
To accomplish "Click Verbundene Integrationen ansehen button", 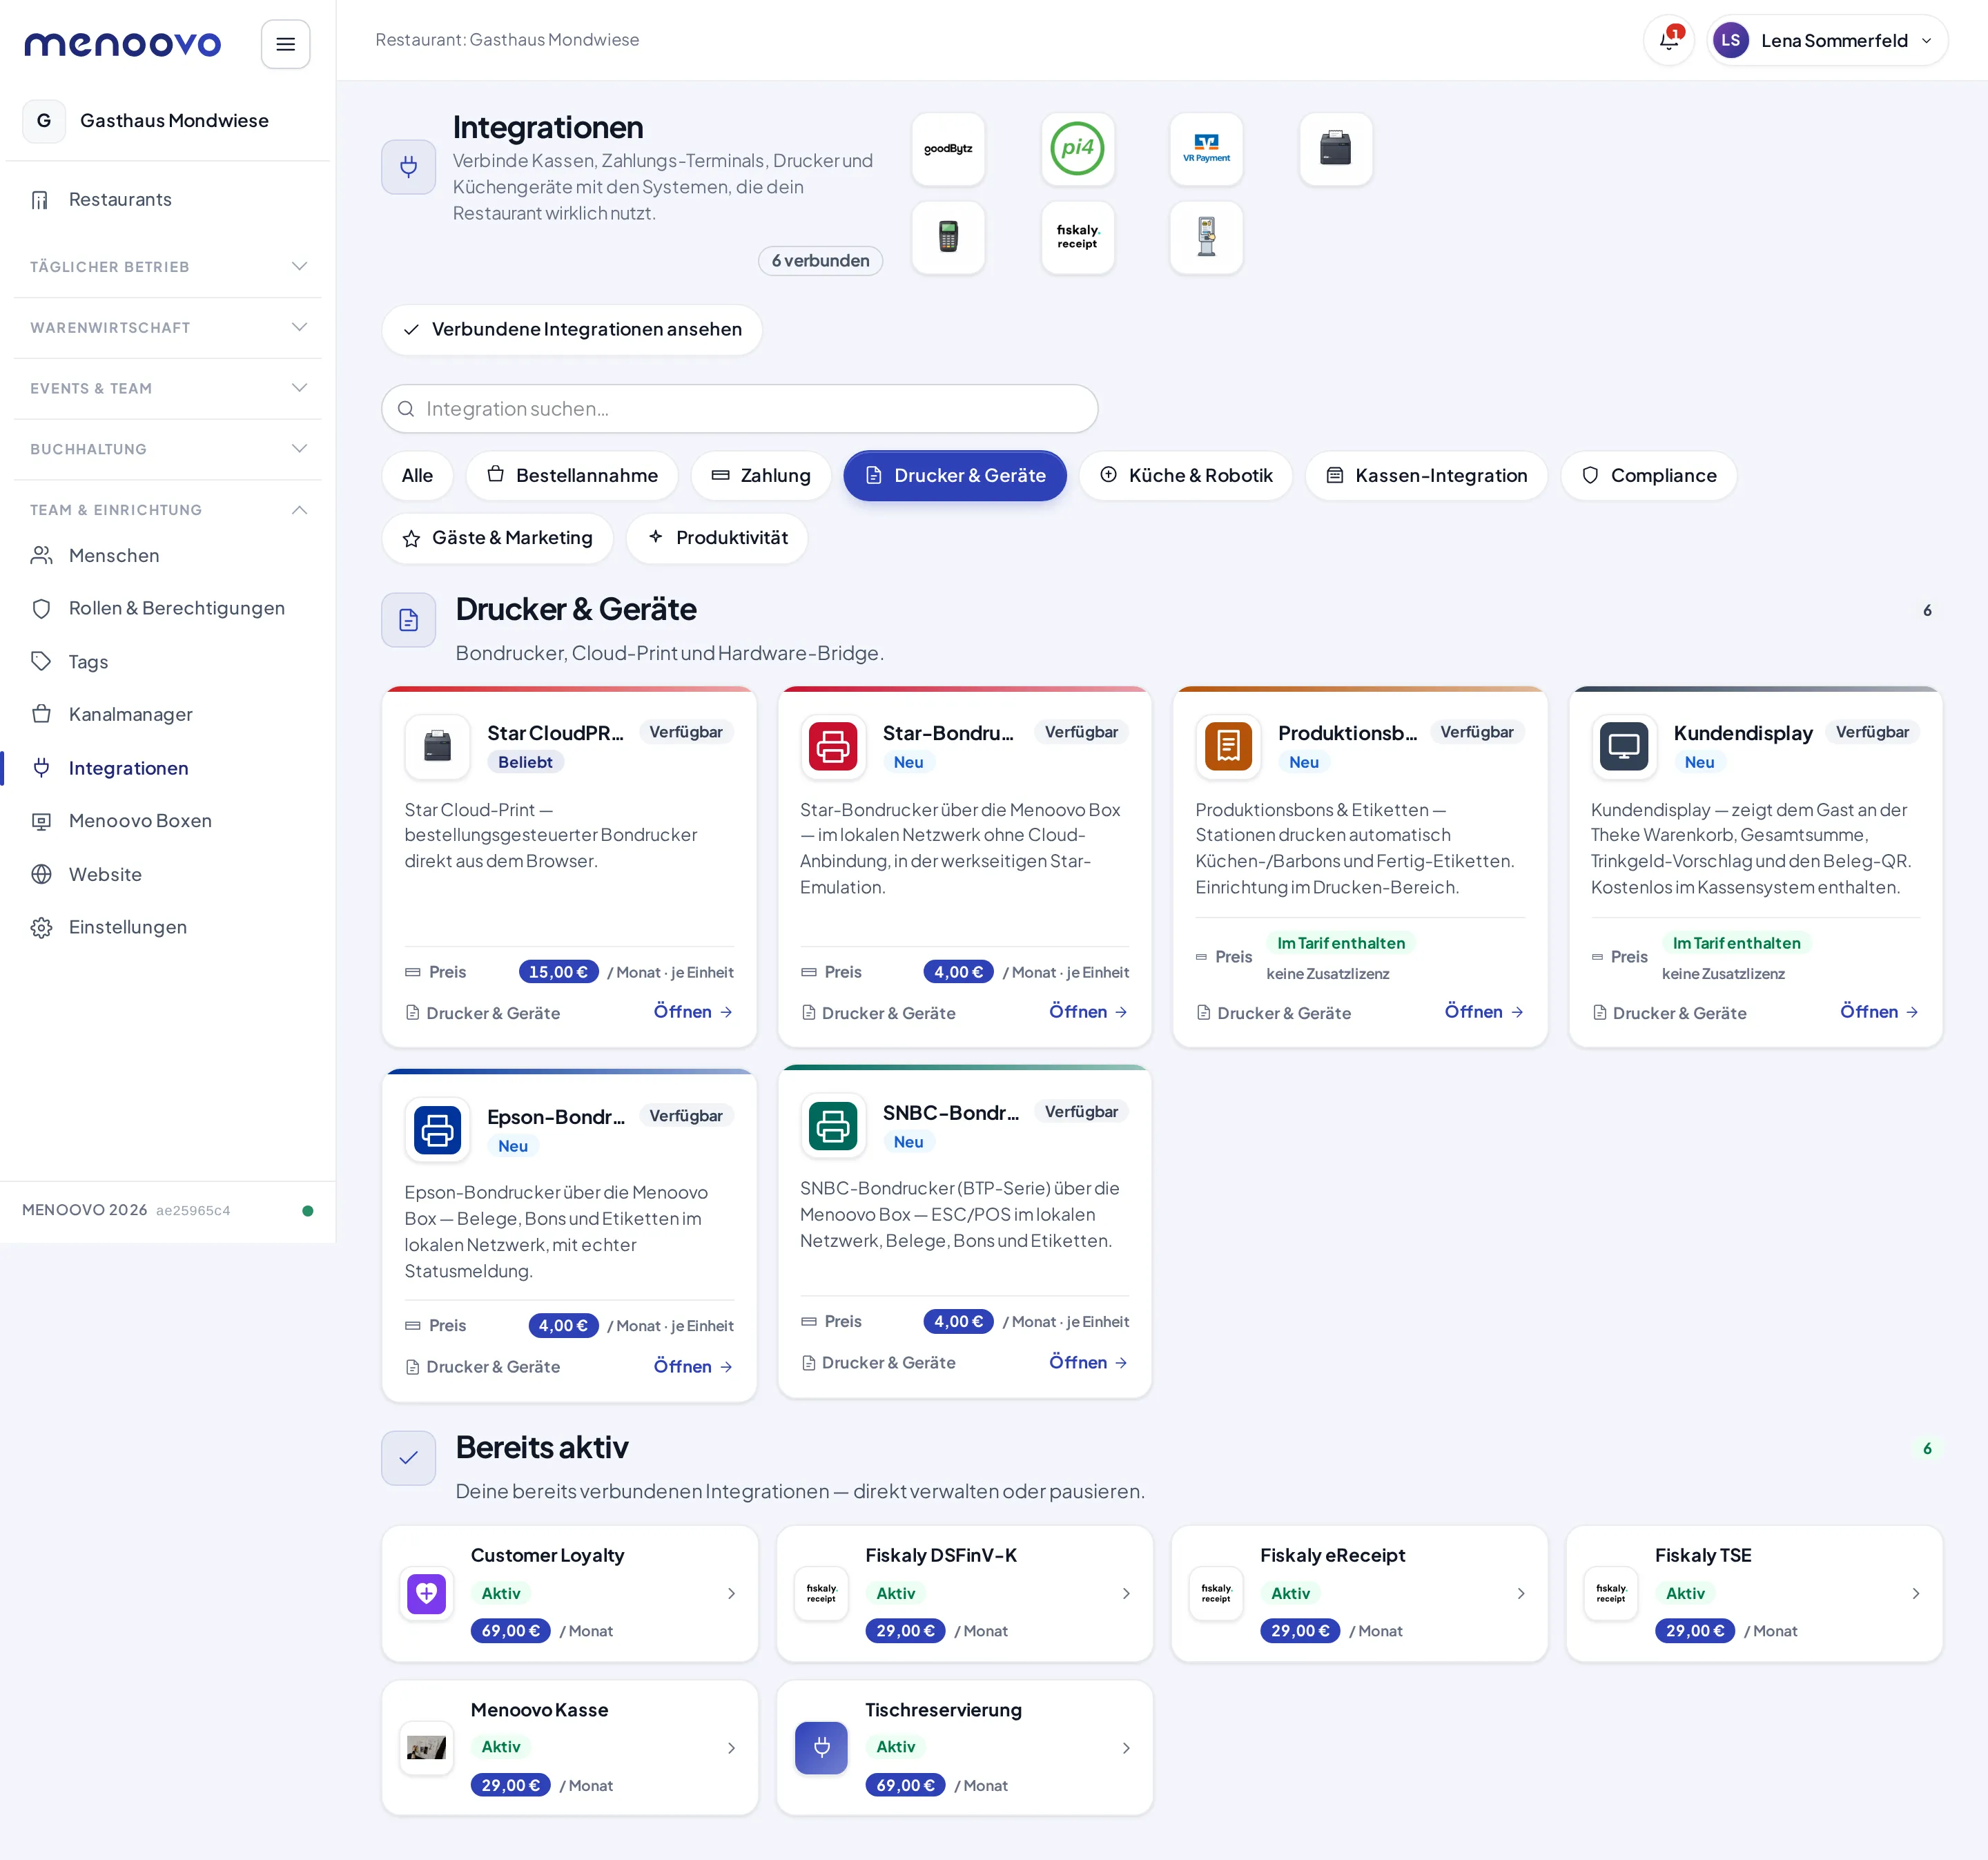I will [x=572, y=330].
